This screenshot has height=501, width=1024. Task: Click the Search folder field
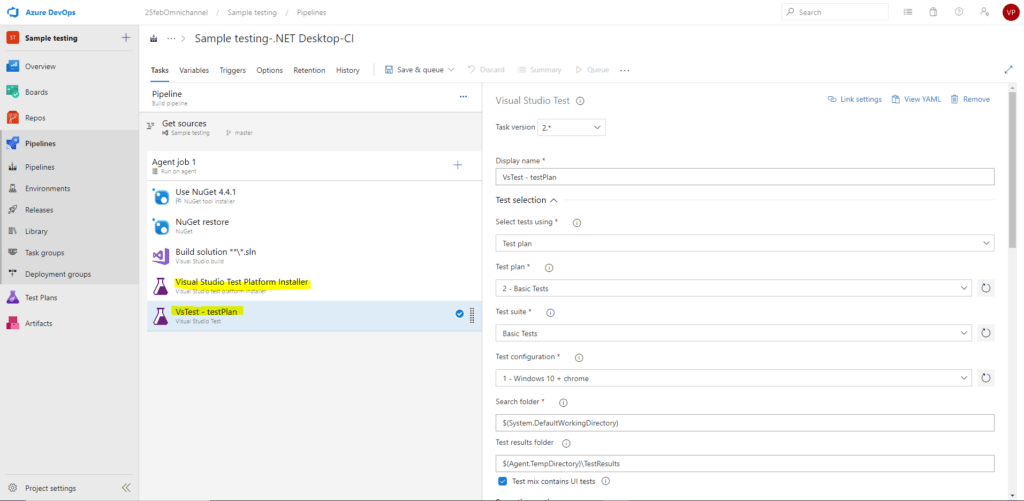tap(745, 423)
